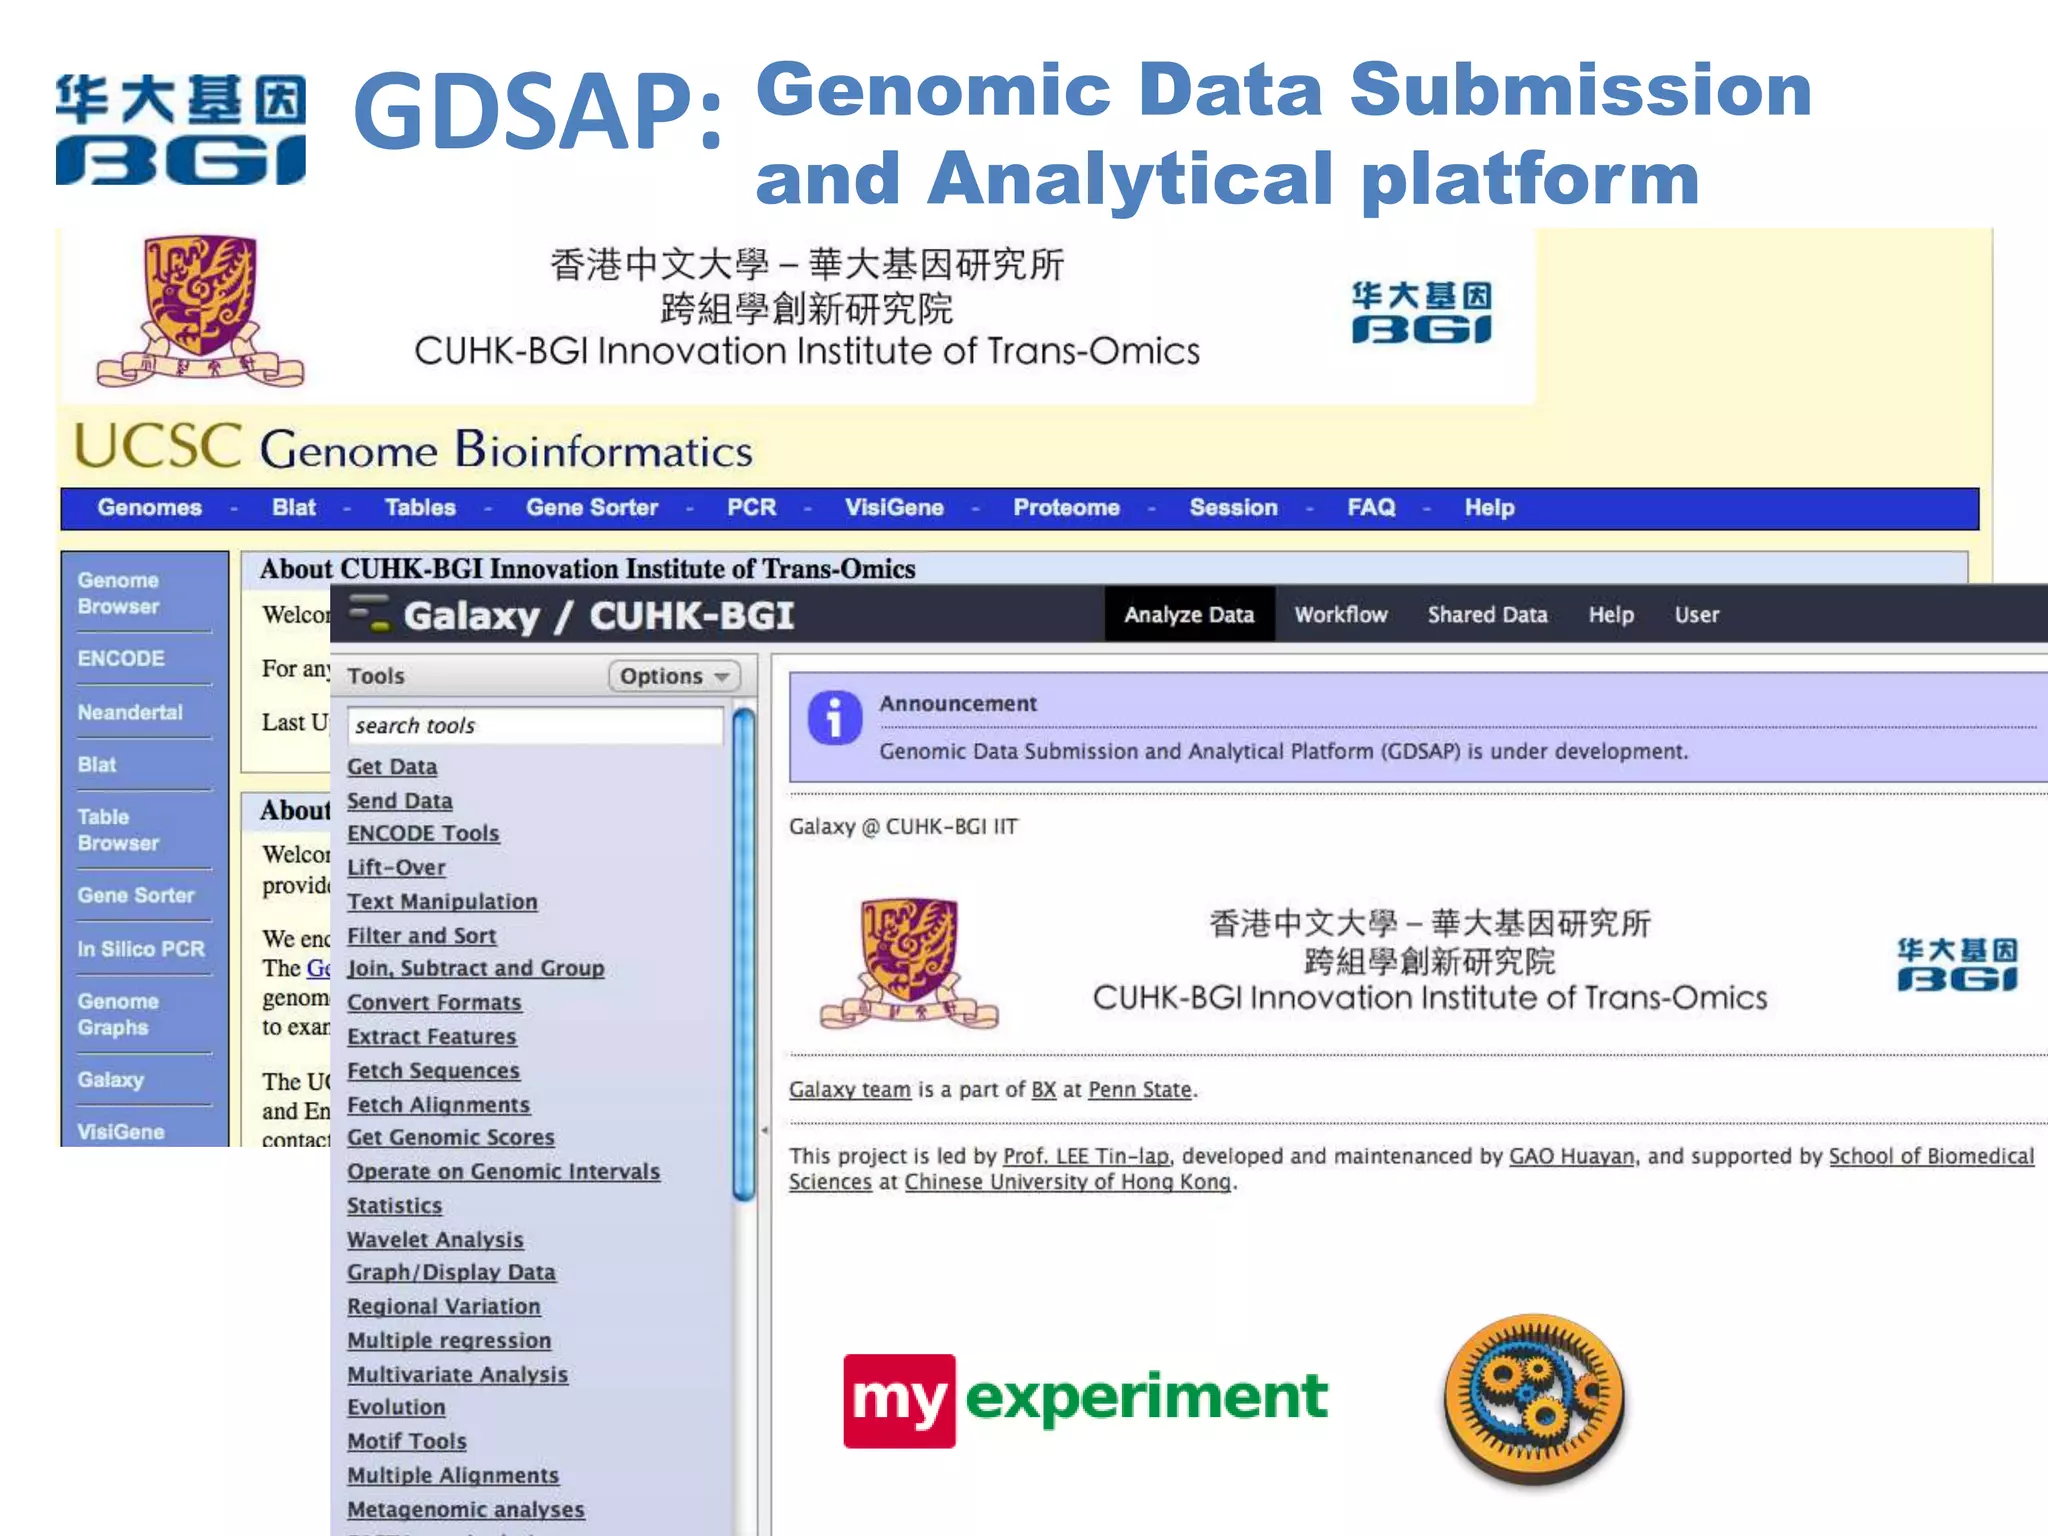The width and height of the screenshot is (2048, 1536).
Task: Open Chinese University of Hong Kong link
Action: tap(1068, 1183)
